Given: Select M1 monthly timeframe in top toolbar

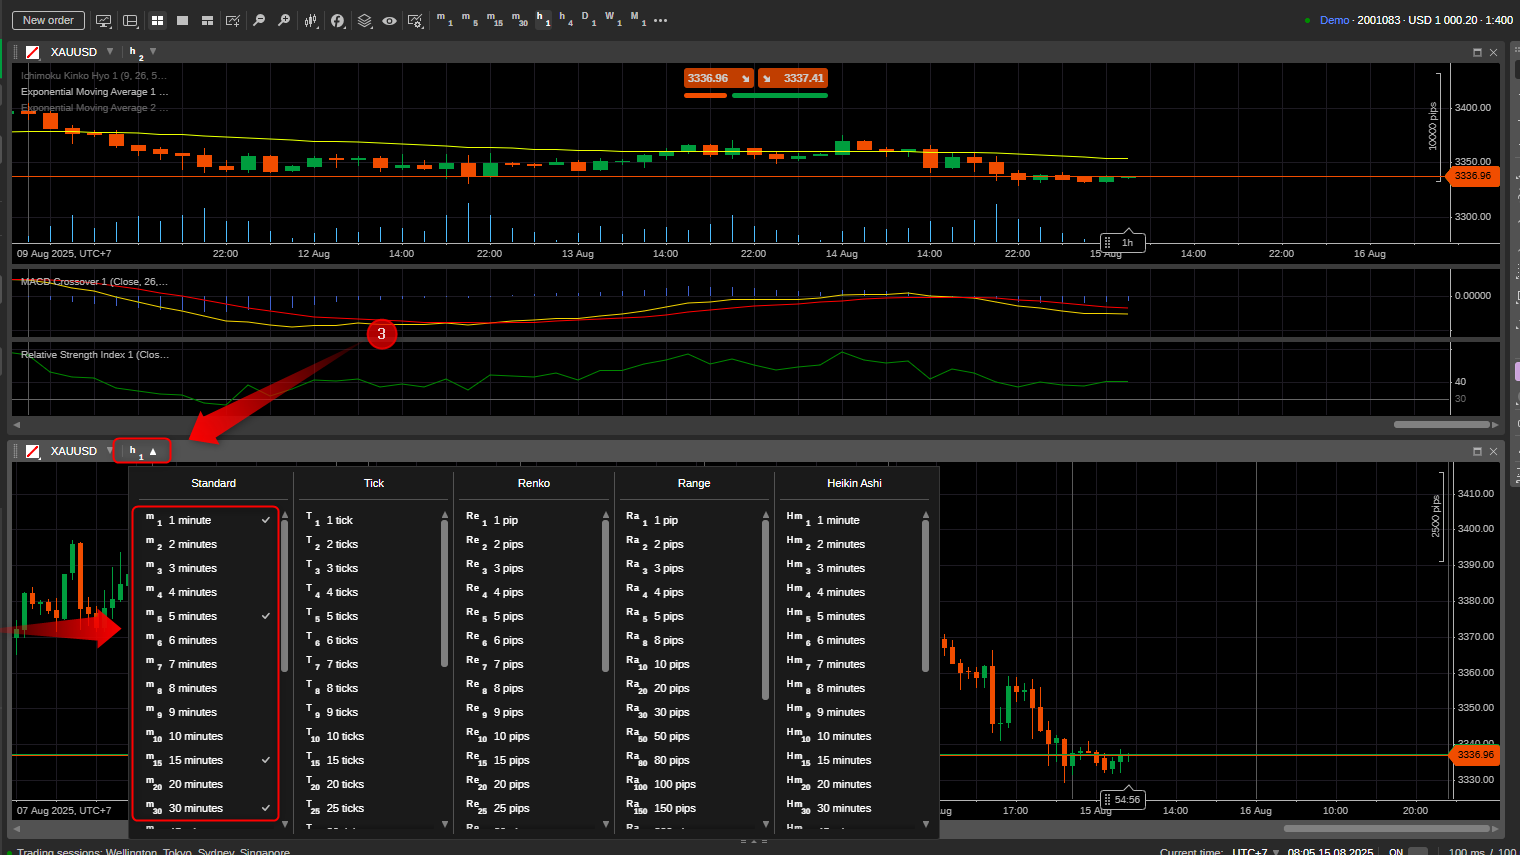Looking at the screenshot, I should coord(638,19).
